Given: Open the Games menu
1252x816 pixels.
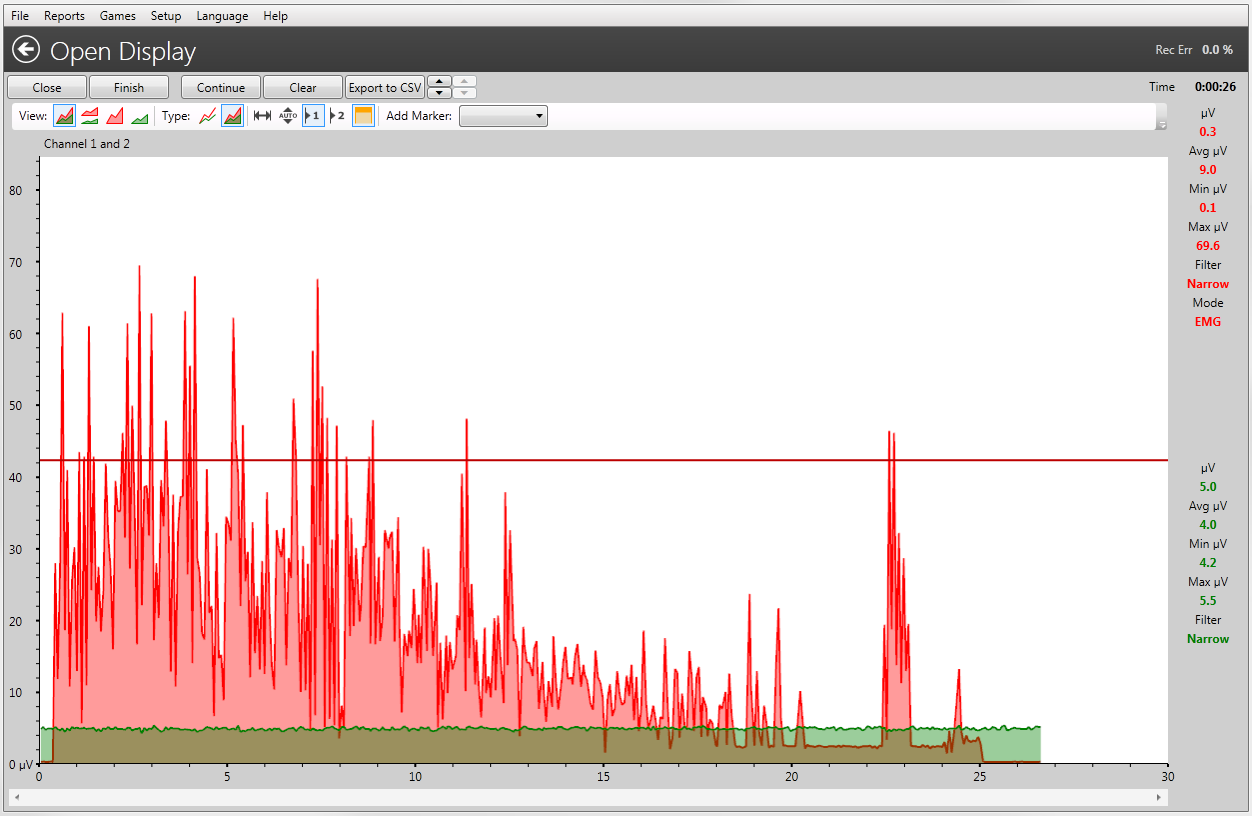Looking at the screenshot, I should (x=118, y=16).
